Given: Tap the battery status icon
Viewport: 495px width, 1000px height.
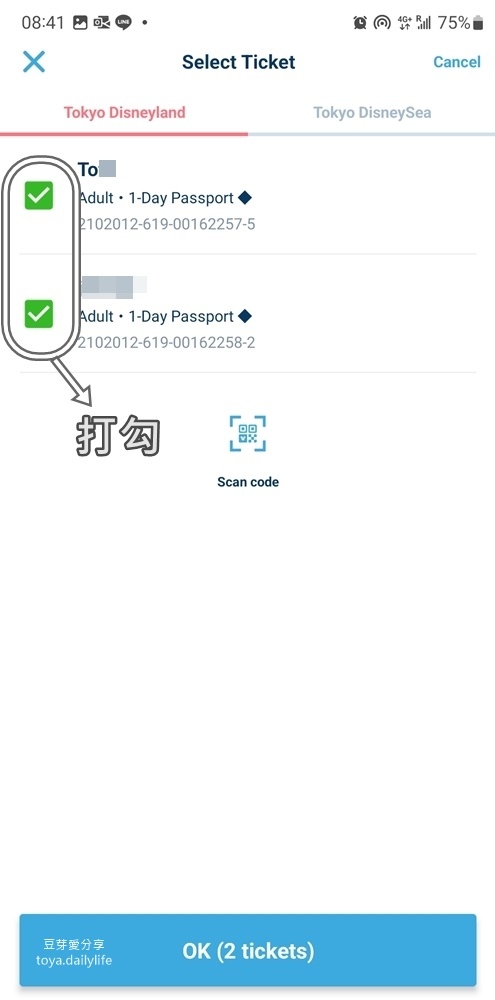Looking at the screenshot, I should pos(478,24).
